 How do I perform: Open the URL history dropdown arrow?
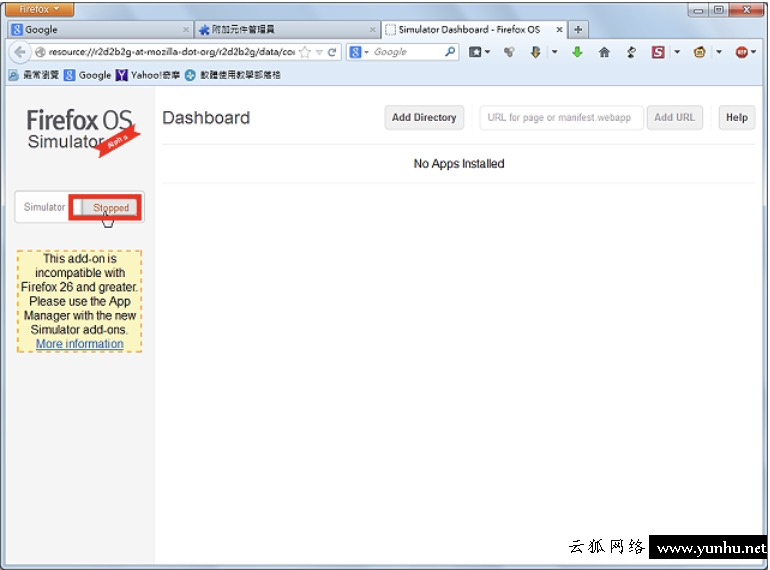click(x=319, y=52)
